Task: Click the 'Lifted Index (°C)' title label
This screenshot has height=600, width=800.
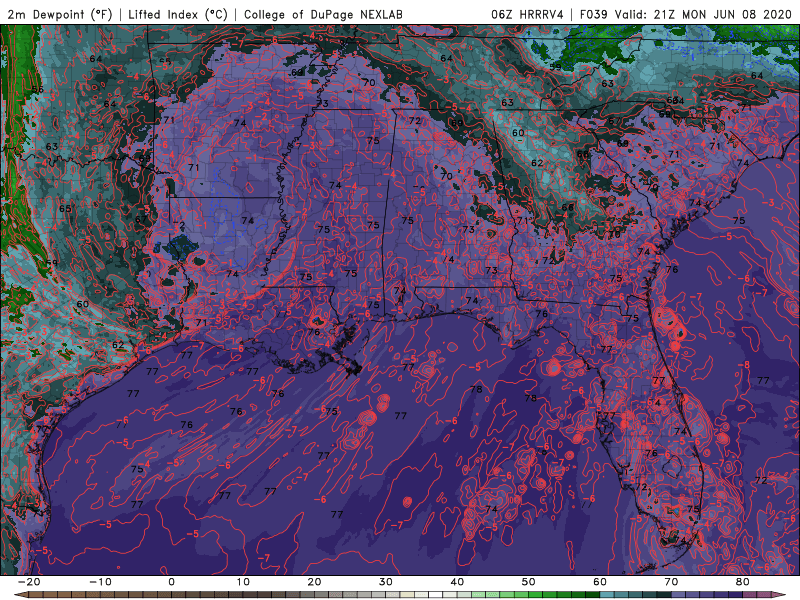Action: pos(178,14)
